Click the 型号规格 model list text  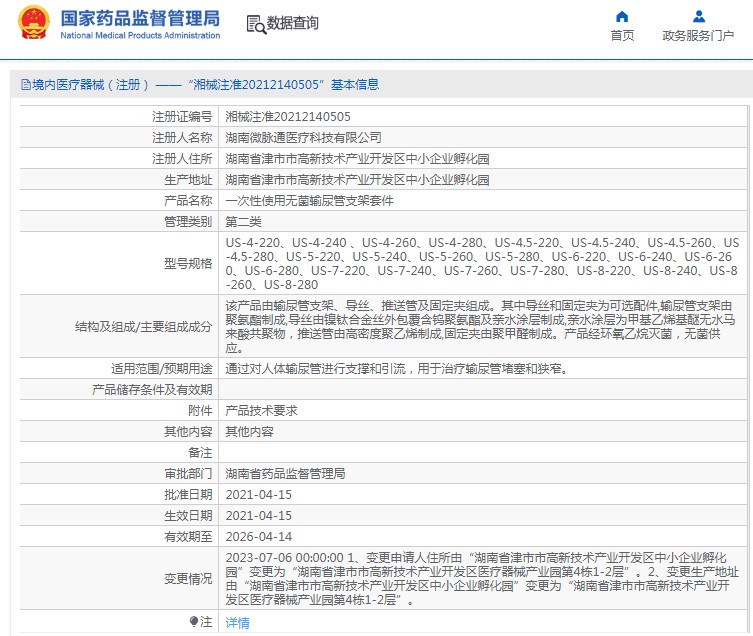[x=483, y=264]
